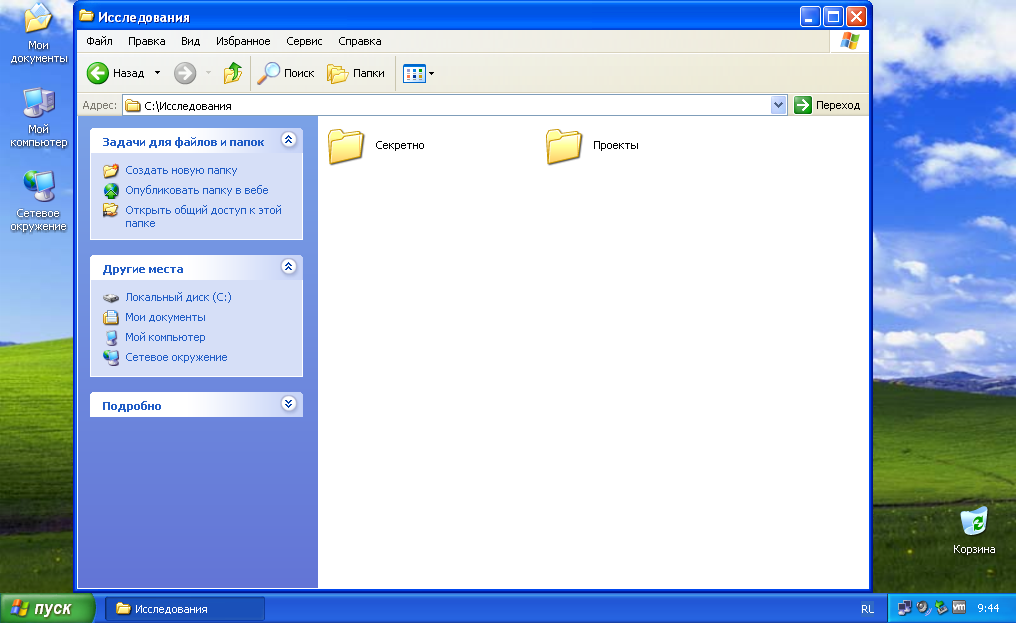Open the Правка menu
Screen dimensions: 1016x623
pos(146,41)
